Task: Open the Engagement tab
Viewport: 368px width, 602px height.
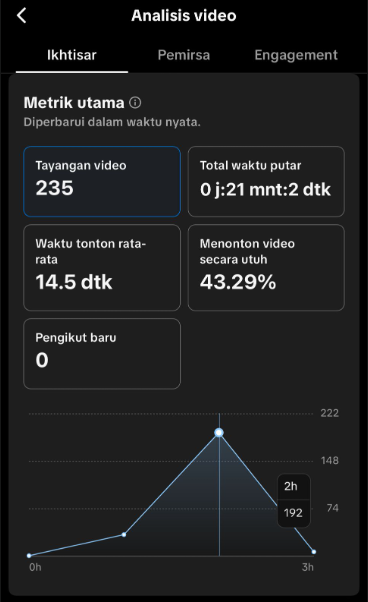Action: pyautogui.click(x=296, y=55)
